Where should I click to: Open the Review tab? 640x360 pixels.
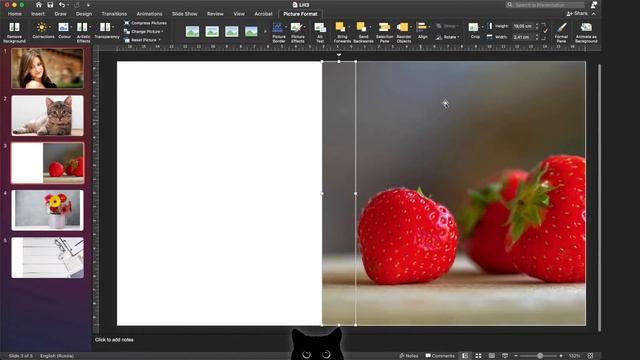coord(215,14)
